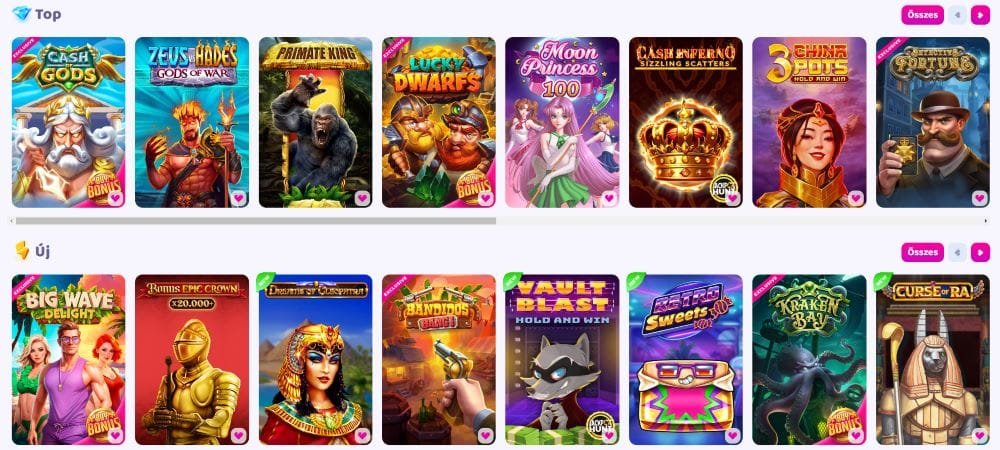Show next games in Top row
The image size is (1000, 450).
pyautogui.click(x=980, y=15)
